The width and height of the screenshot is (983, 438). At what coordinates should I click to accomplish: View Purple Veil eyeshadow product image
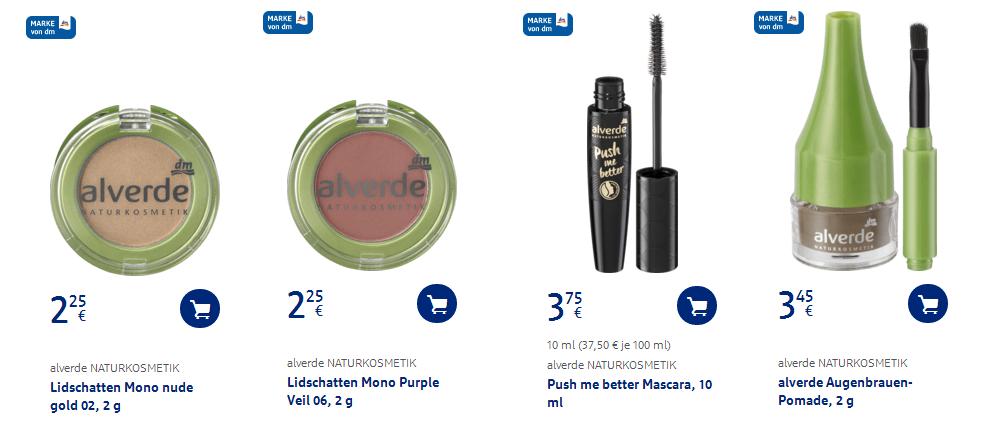[372, 185]
